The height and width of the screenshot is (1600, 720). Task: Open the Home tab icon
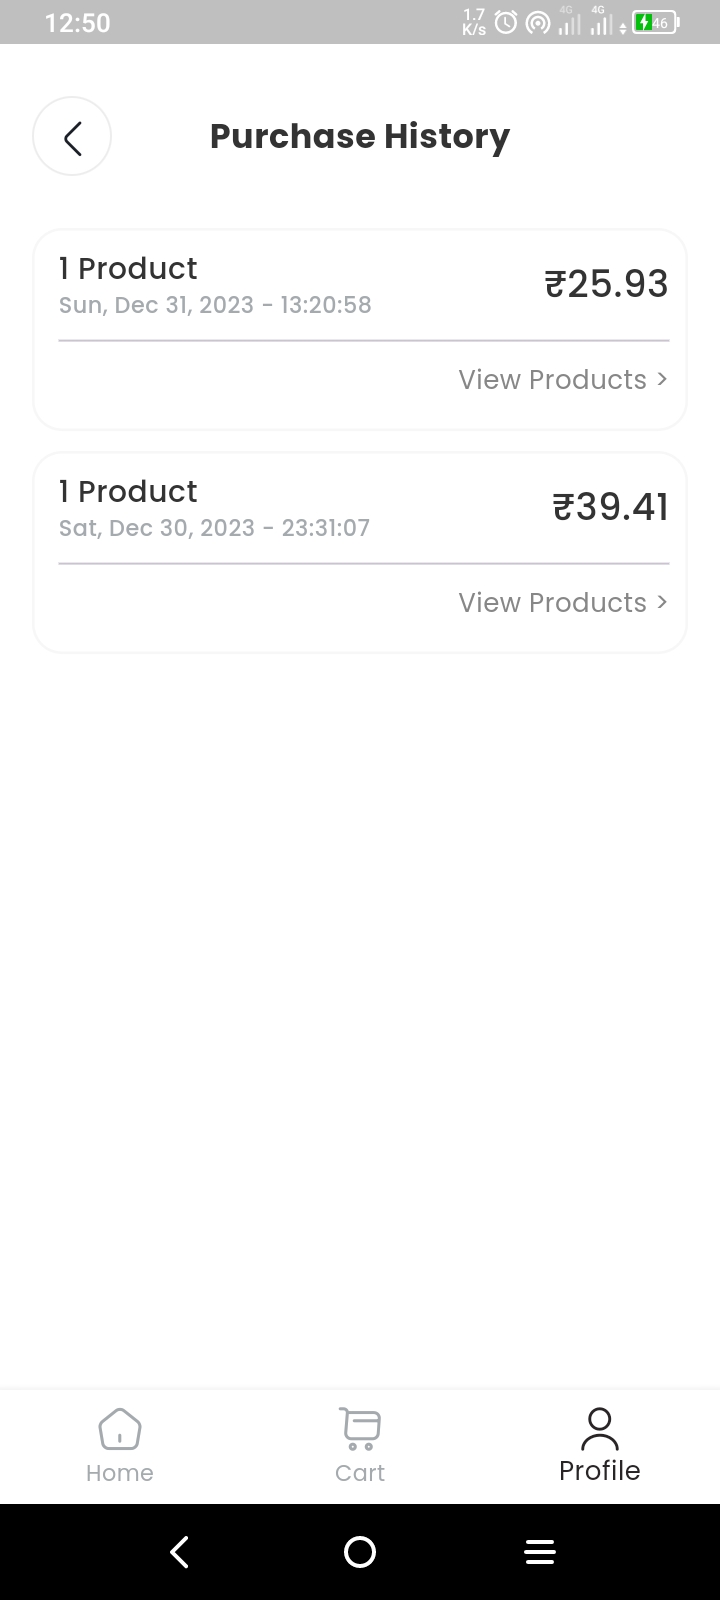(120, 1429)
